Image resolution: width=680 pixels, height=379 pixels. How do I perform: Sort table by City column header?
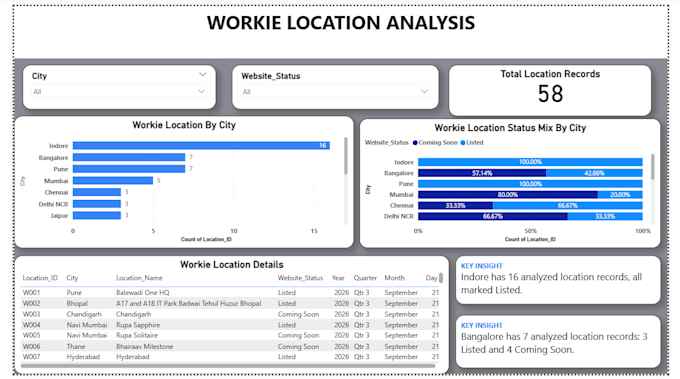point(72,278)
